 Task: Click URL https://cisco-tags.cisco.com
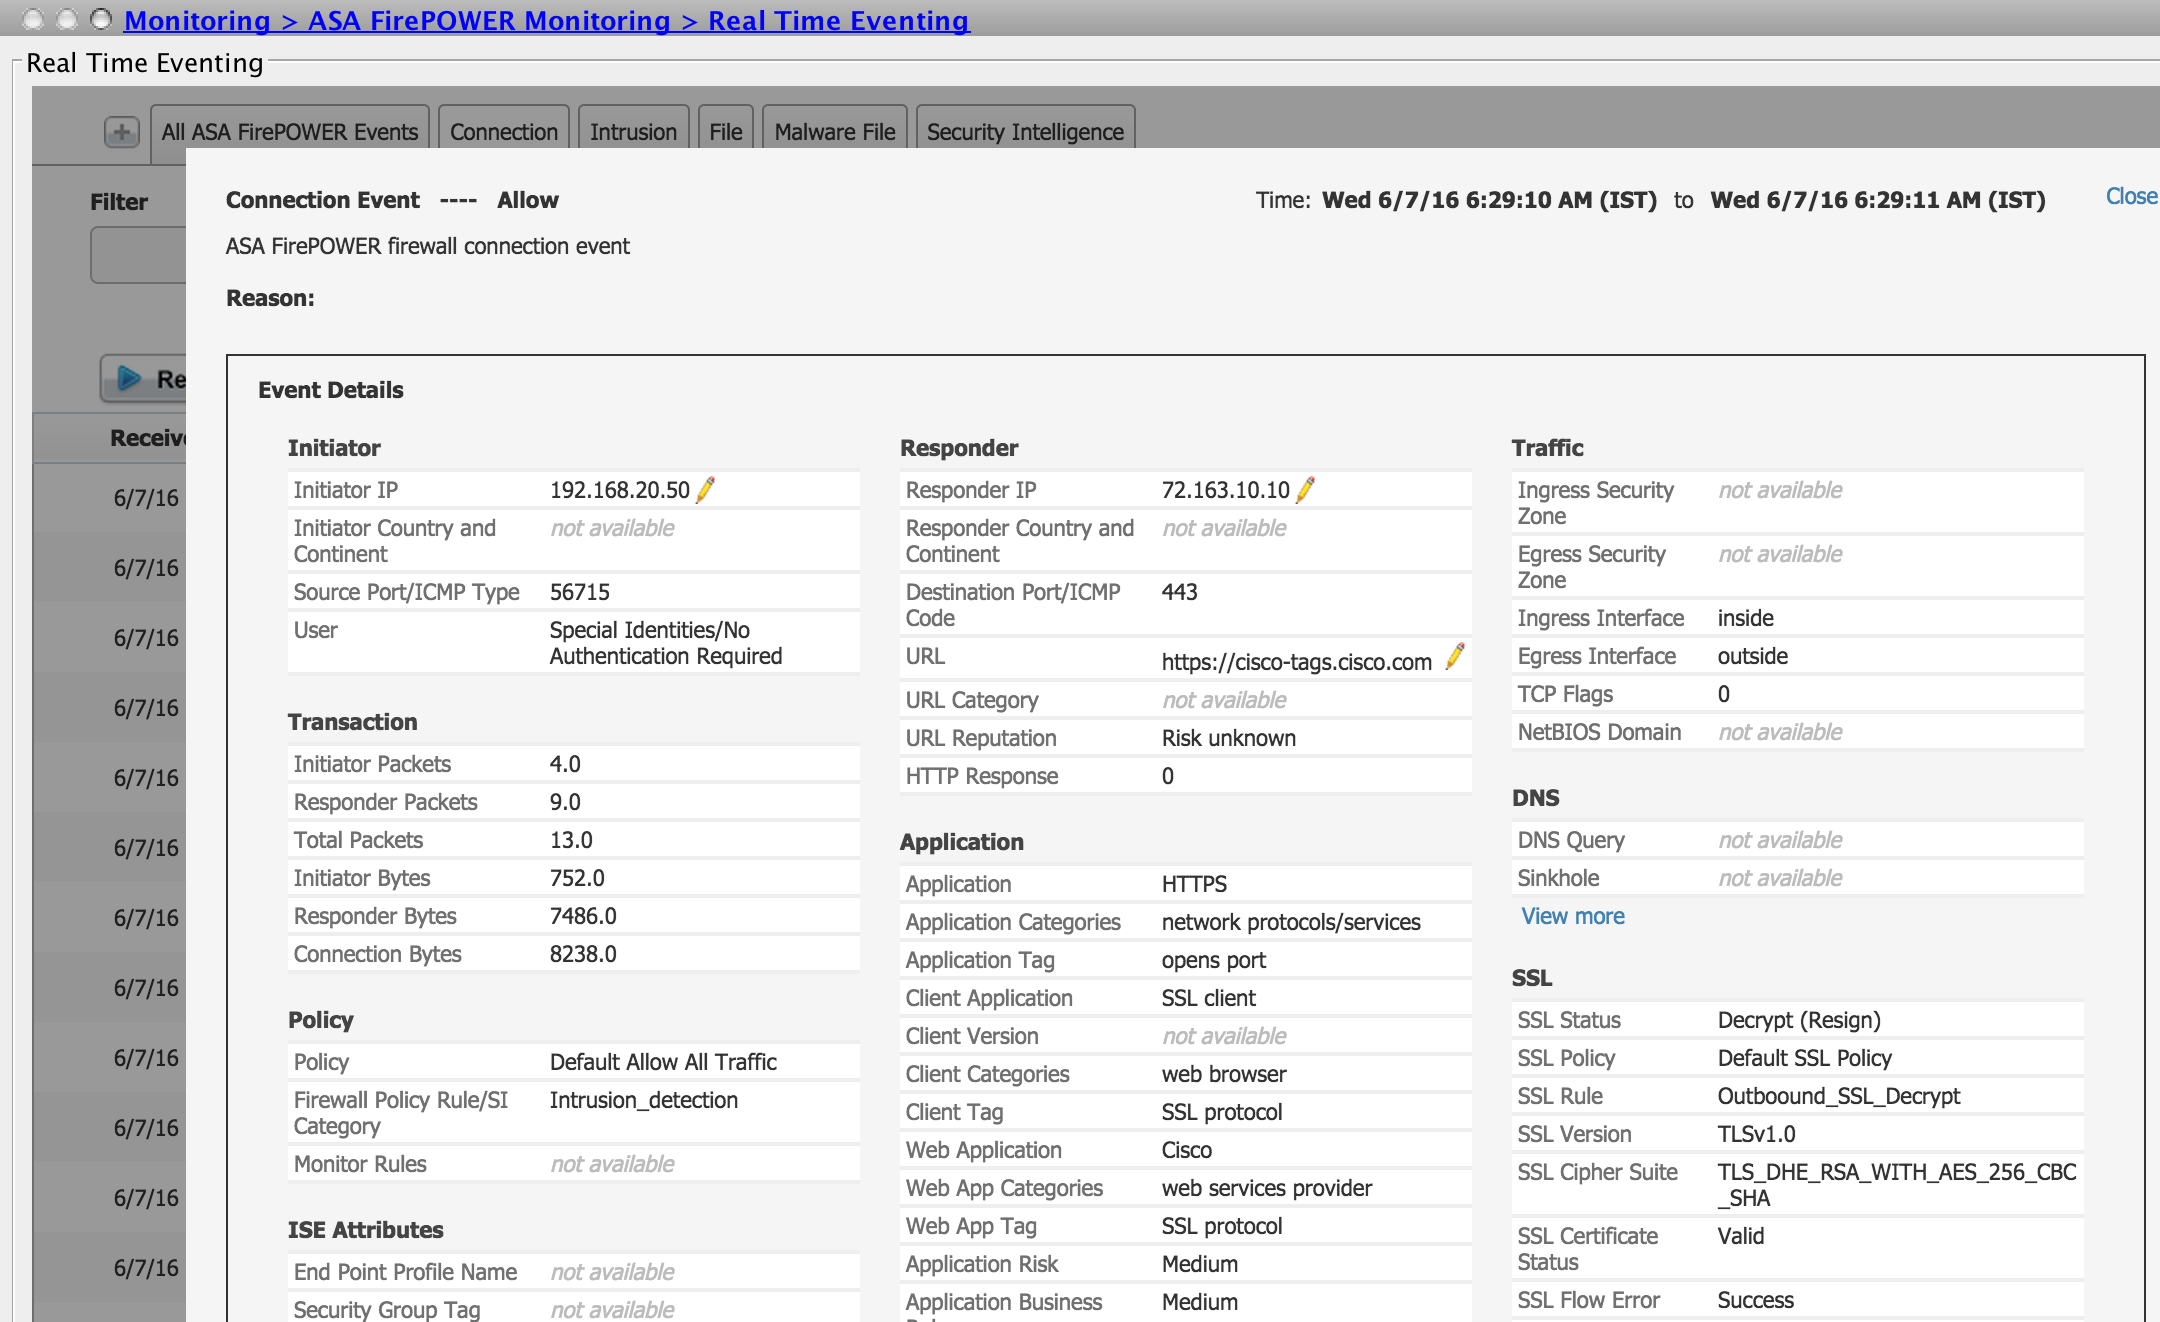[x=1297, y=662]
